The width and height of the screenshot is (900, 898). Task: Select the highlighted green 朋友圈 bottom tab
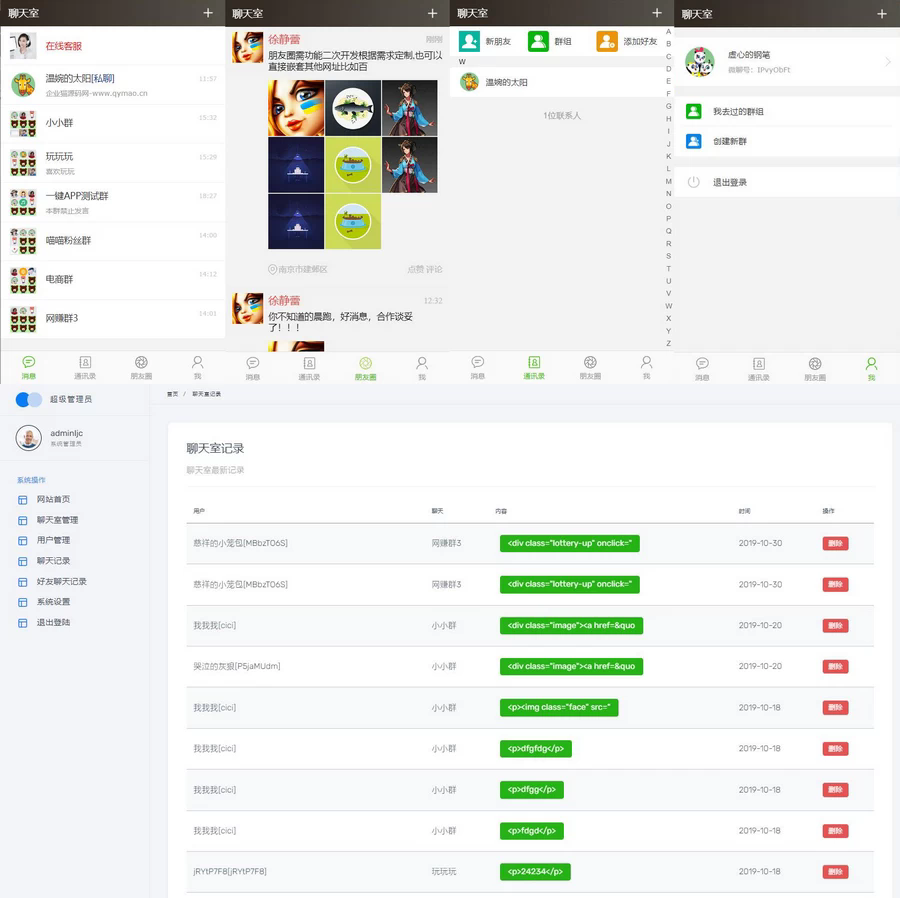(365, 367)
